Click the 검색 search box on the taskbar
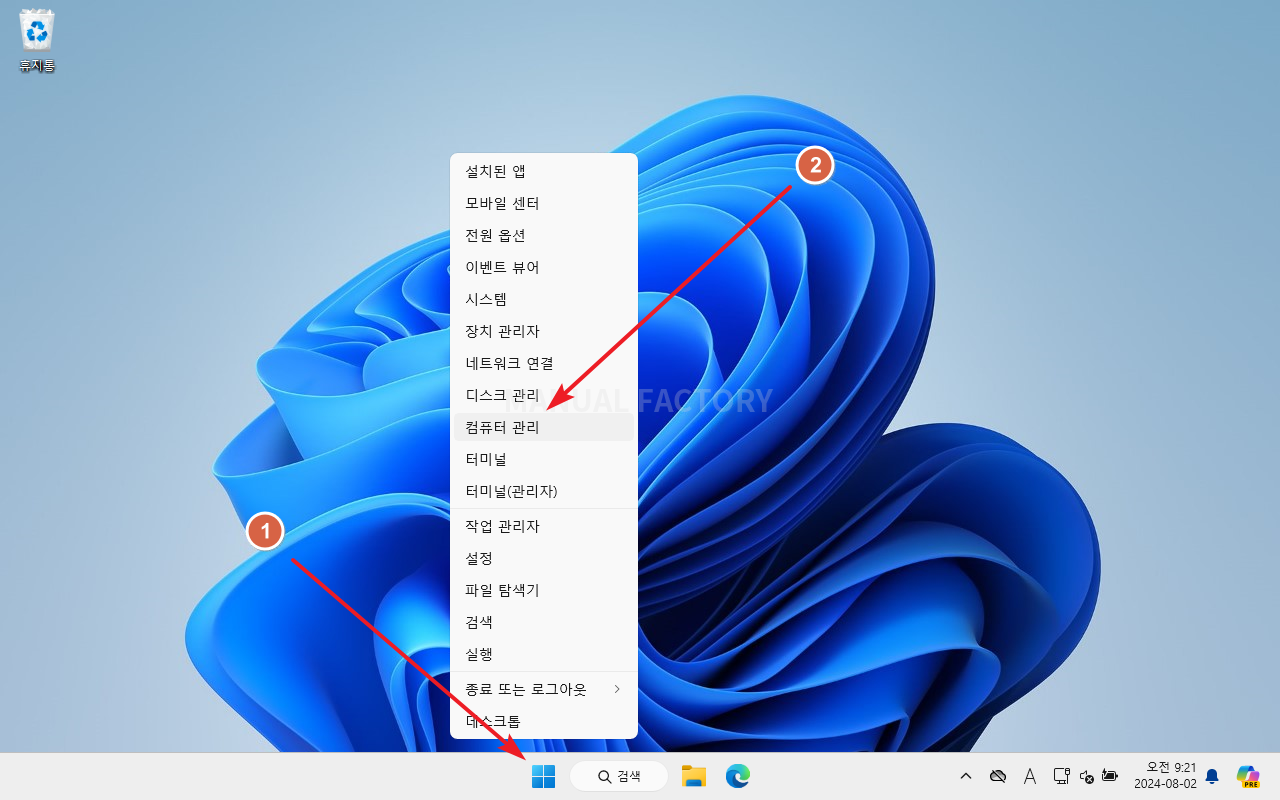The width and height of the screenshot is (1280, 800). point(619,776)
